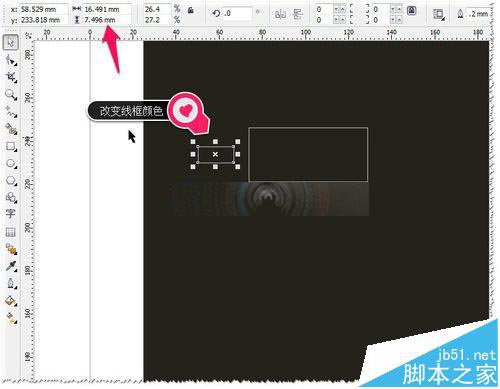Click the upper-left corner roundness stepper arrows
The image size is (500, 389).
point(340,9)
